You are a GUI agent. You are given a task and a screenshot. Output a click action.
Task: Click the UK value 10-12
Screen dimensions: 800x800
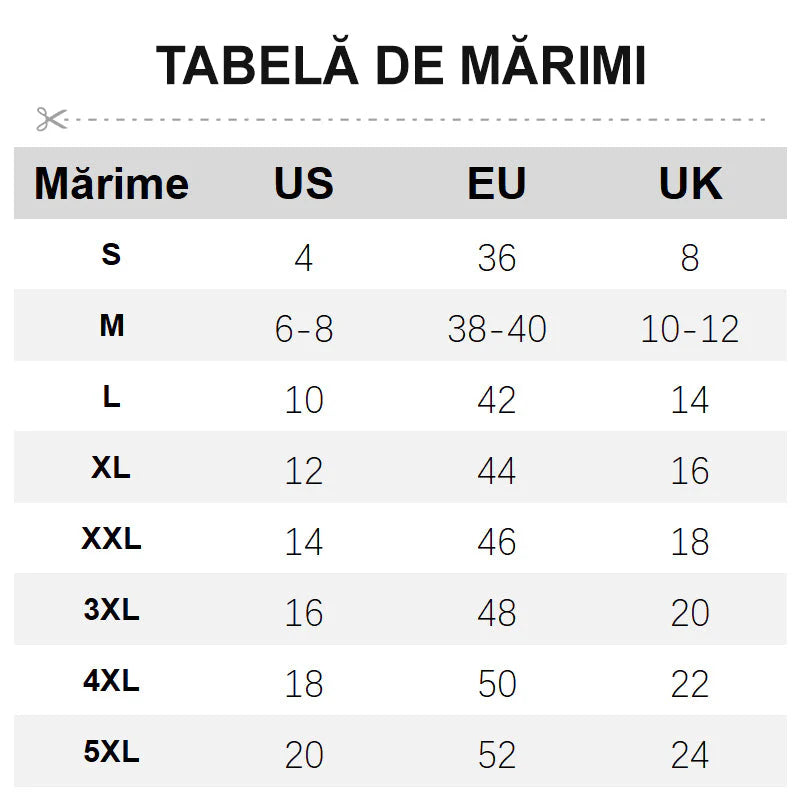tap(690, 329)
